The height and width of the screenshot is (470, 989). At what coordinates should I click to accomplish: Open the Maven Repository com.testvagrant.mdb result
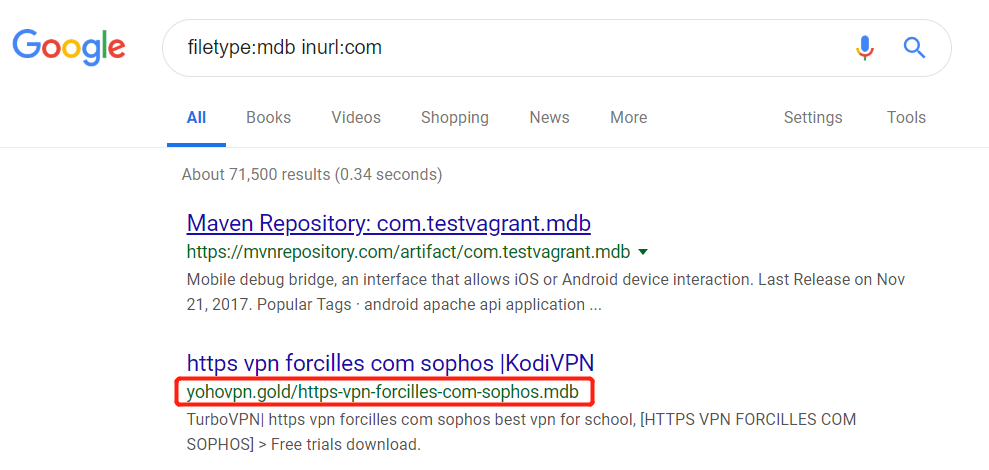point(388,222)
